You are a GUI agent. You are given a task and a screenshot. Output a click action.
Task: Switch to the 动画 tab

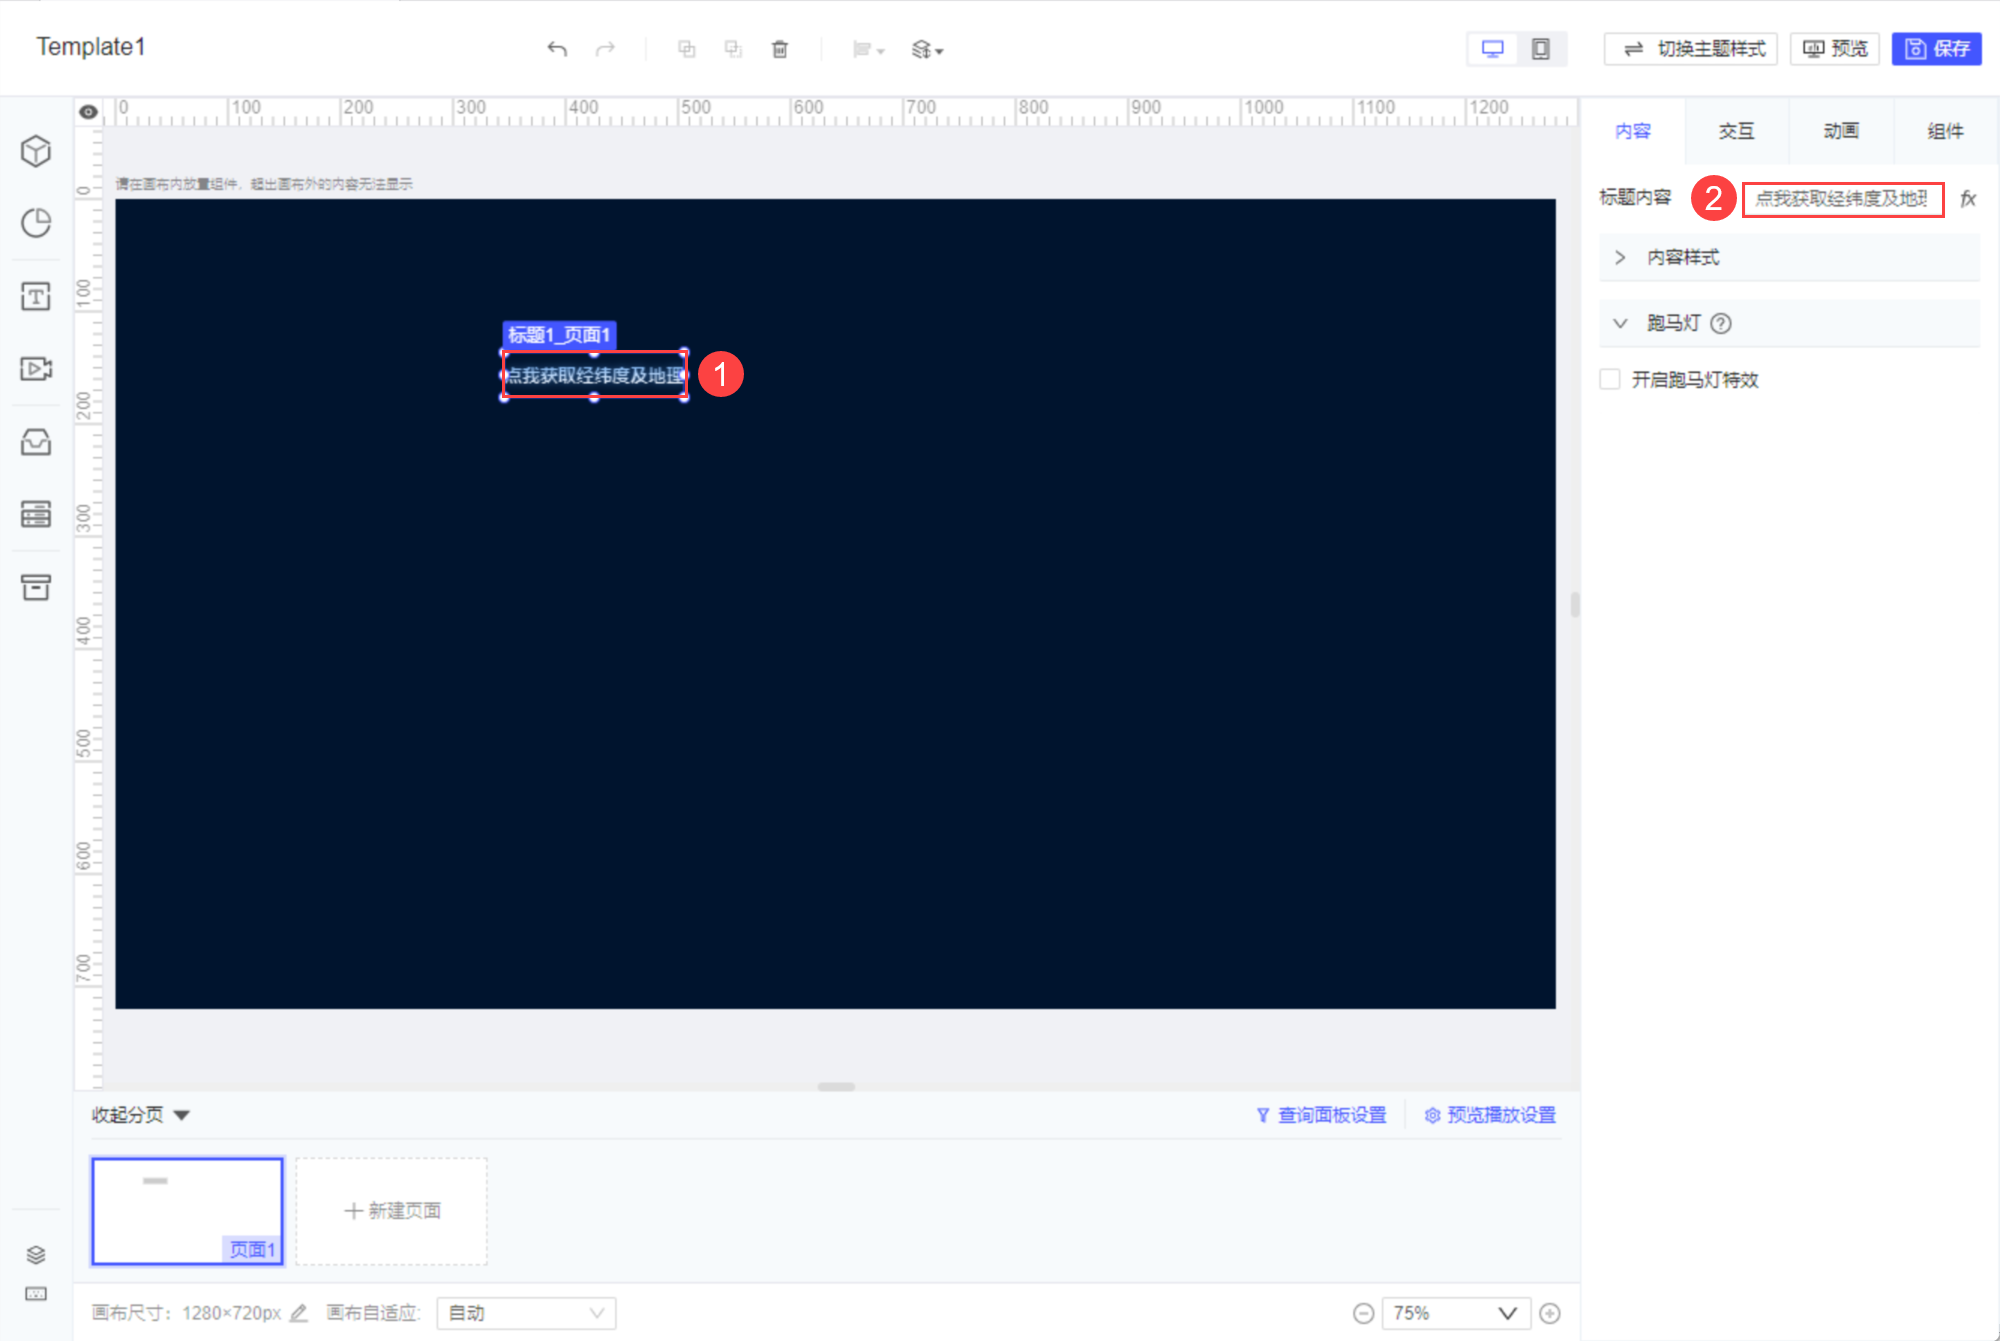[x=1840, y=130]
